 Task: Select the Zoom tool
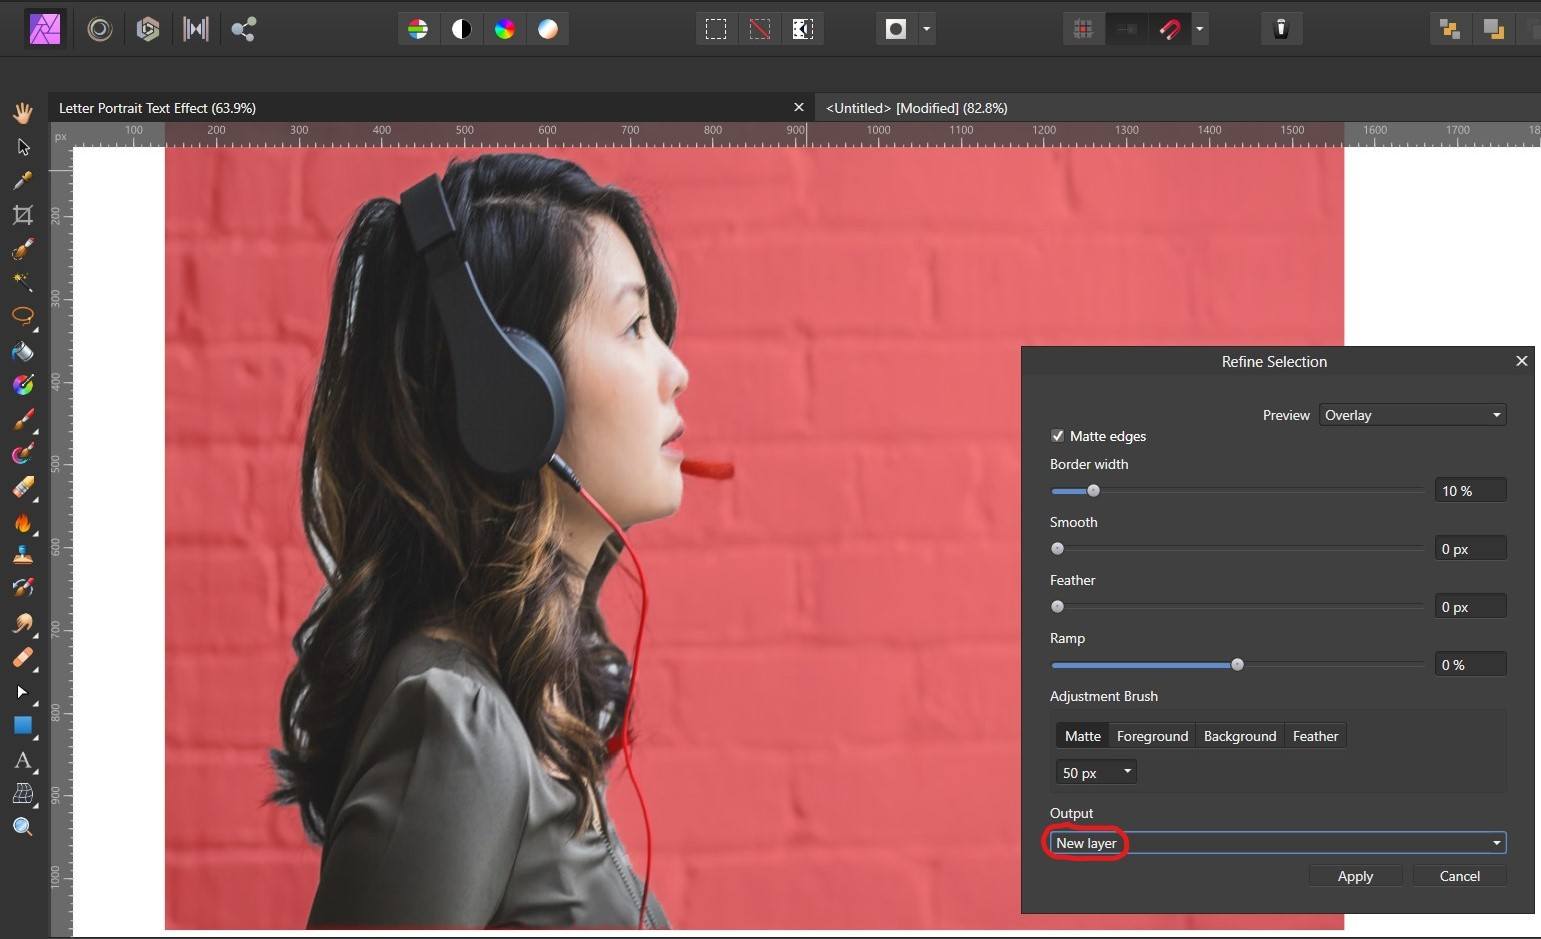23,826
